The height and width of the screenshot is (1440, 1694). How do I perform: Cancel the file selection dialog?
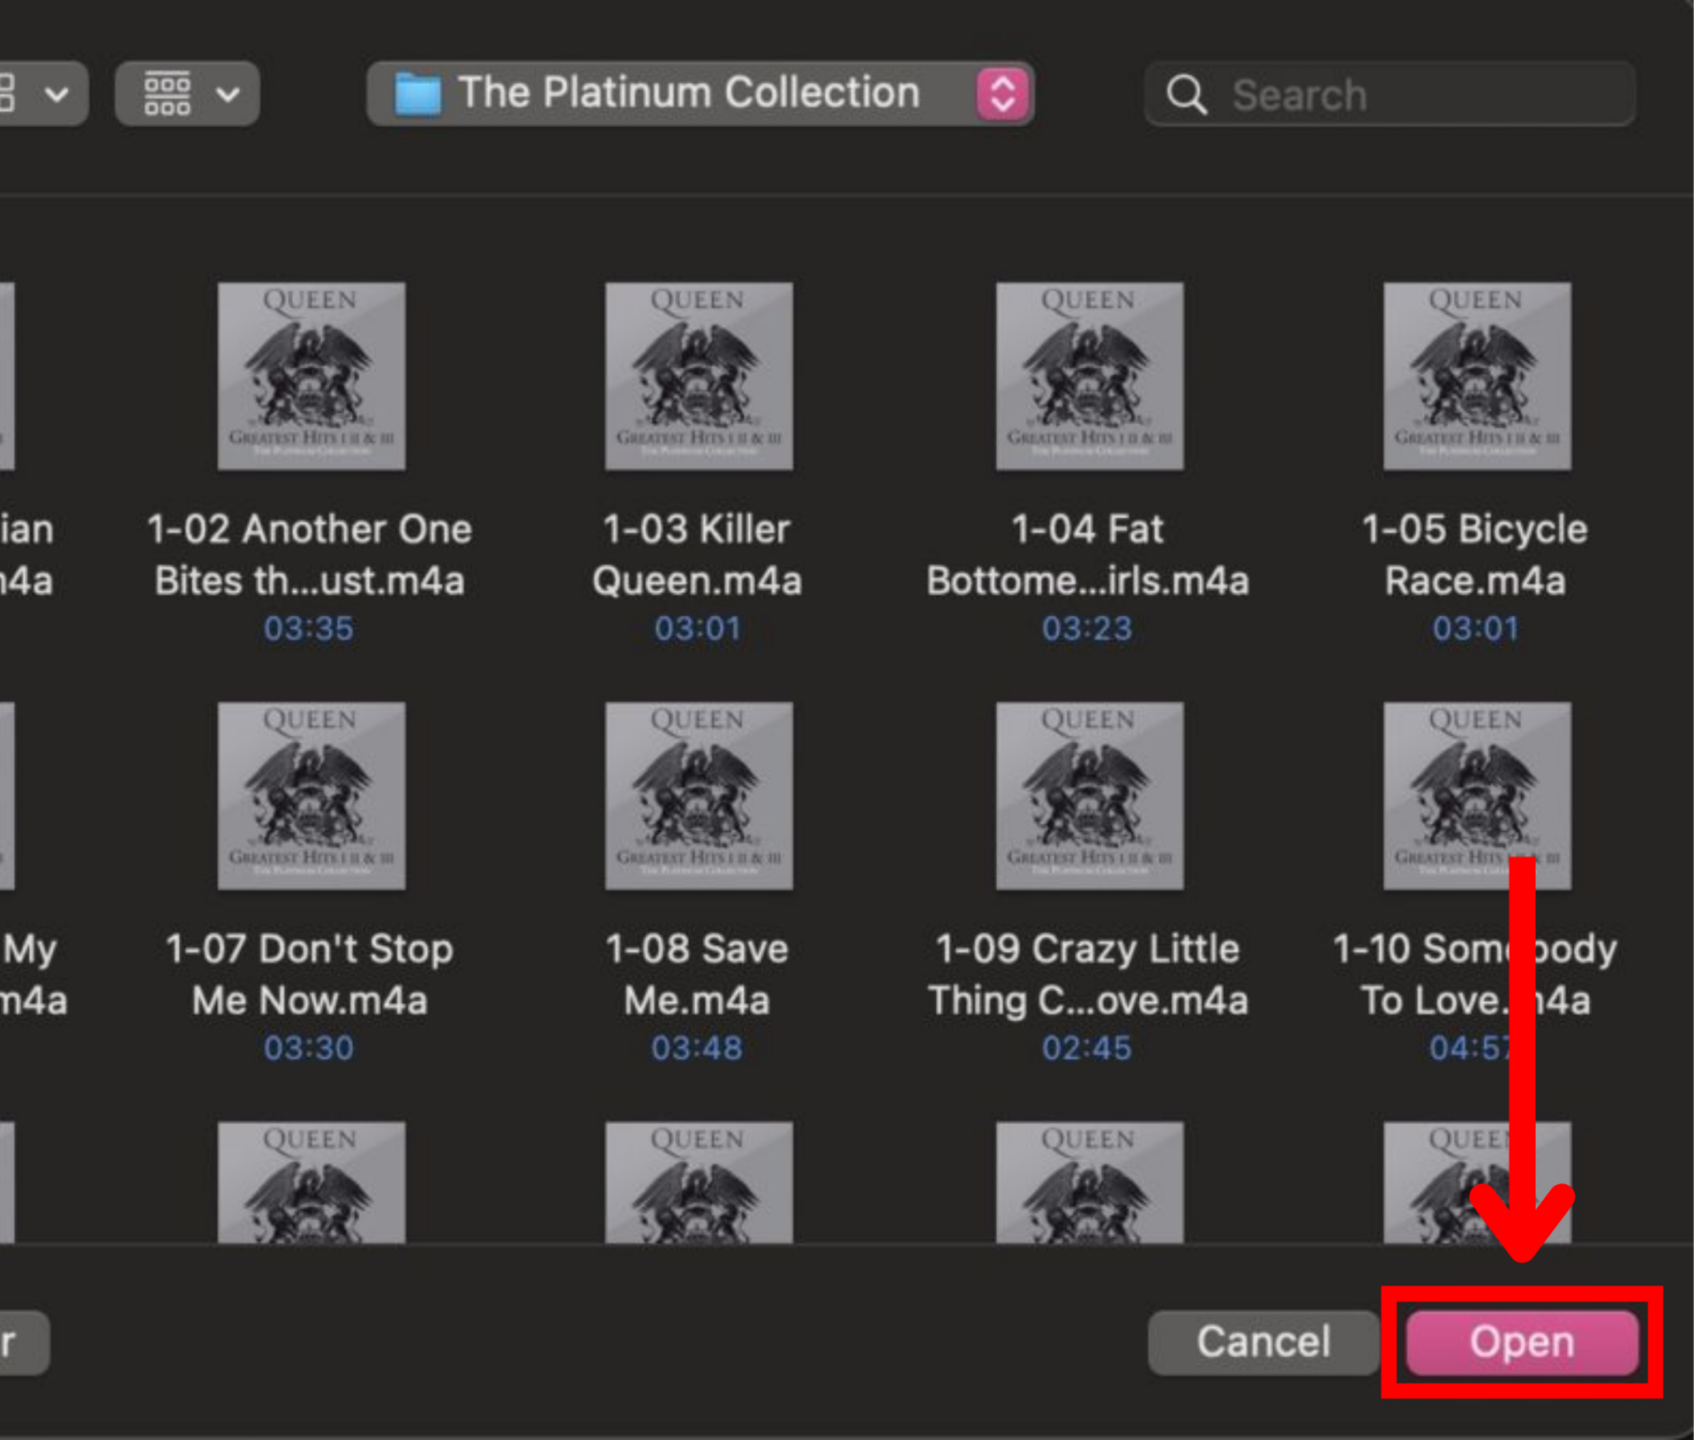click(1264, 1342)
